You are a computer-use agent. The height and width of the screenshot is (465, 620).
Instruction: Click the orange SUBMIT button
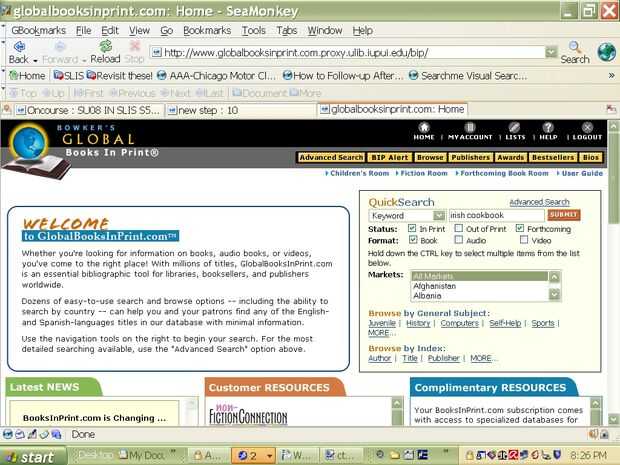click(x=563, y=214)
